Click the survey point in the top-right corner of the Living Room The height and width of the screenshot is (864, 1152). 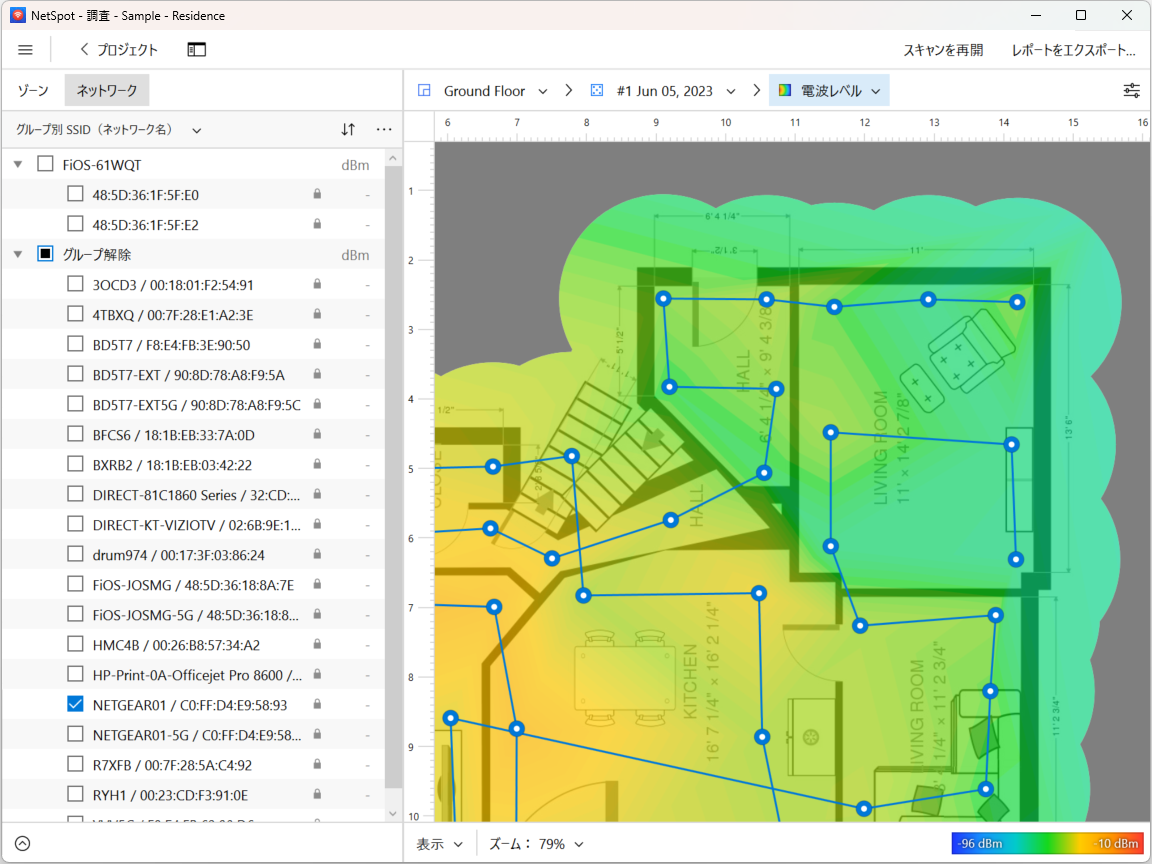(1017, 302)
